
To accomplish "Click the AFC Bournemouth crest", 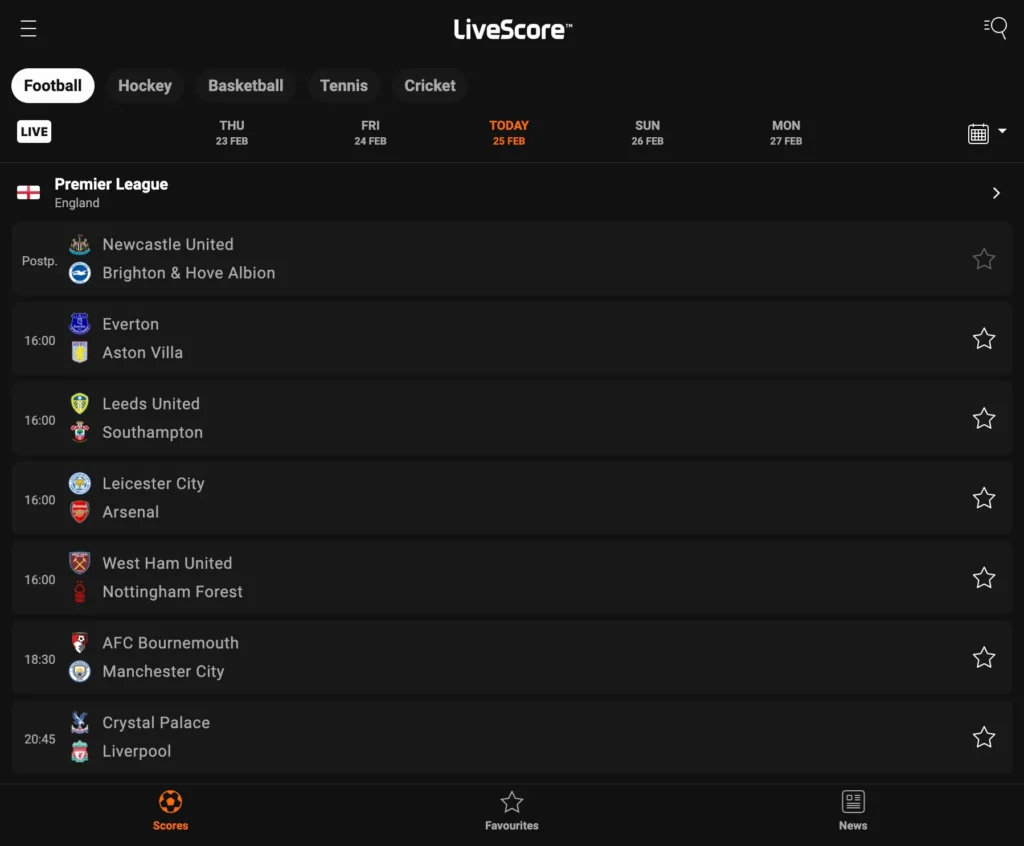I will (80, 643).
